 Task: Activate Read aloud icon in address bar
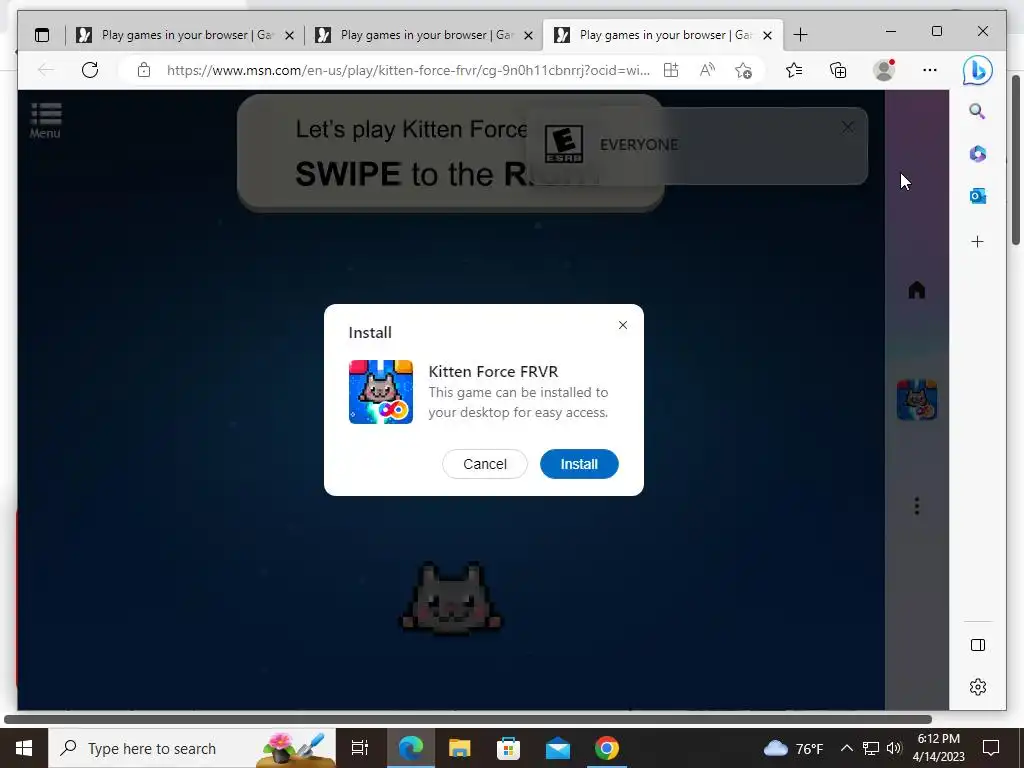[707, 70]
